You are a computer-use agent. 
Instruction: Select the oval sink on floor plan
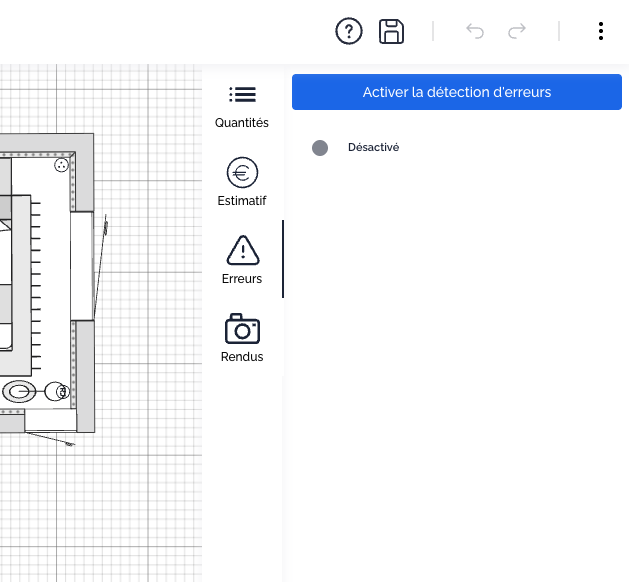[19, 391]
